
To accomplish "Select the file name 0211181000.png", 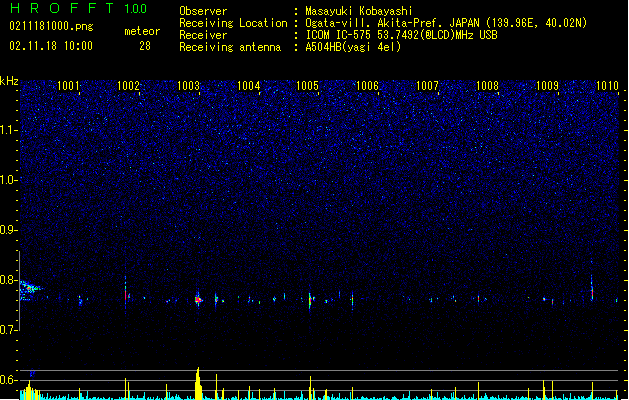I will (51, 26).
